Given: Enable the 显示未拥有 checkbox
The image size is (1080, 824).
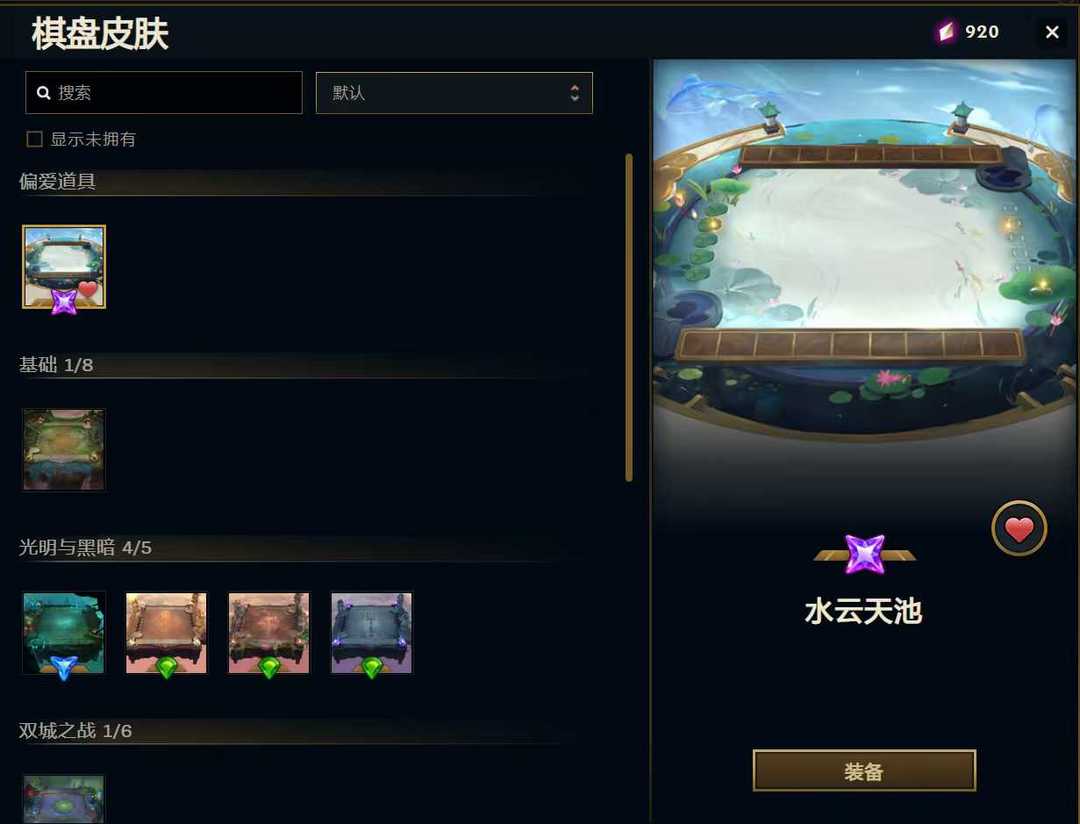Looking at the screenshot, I should tap(34, 139).
